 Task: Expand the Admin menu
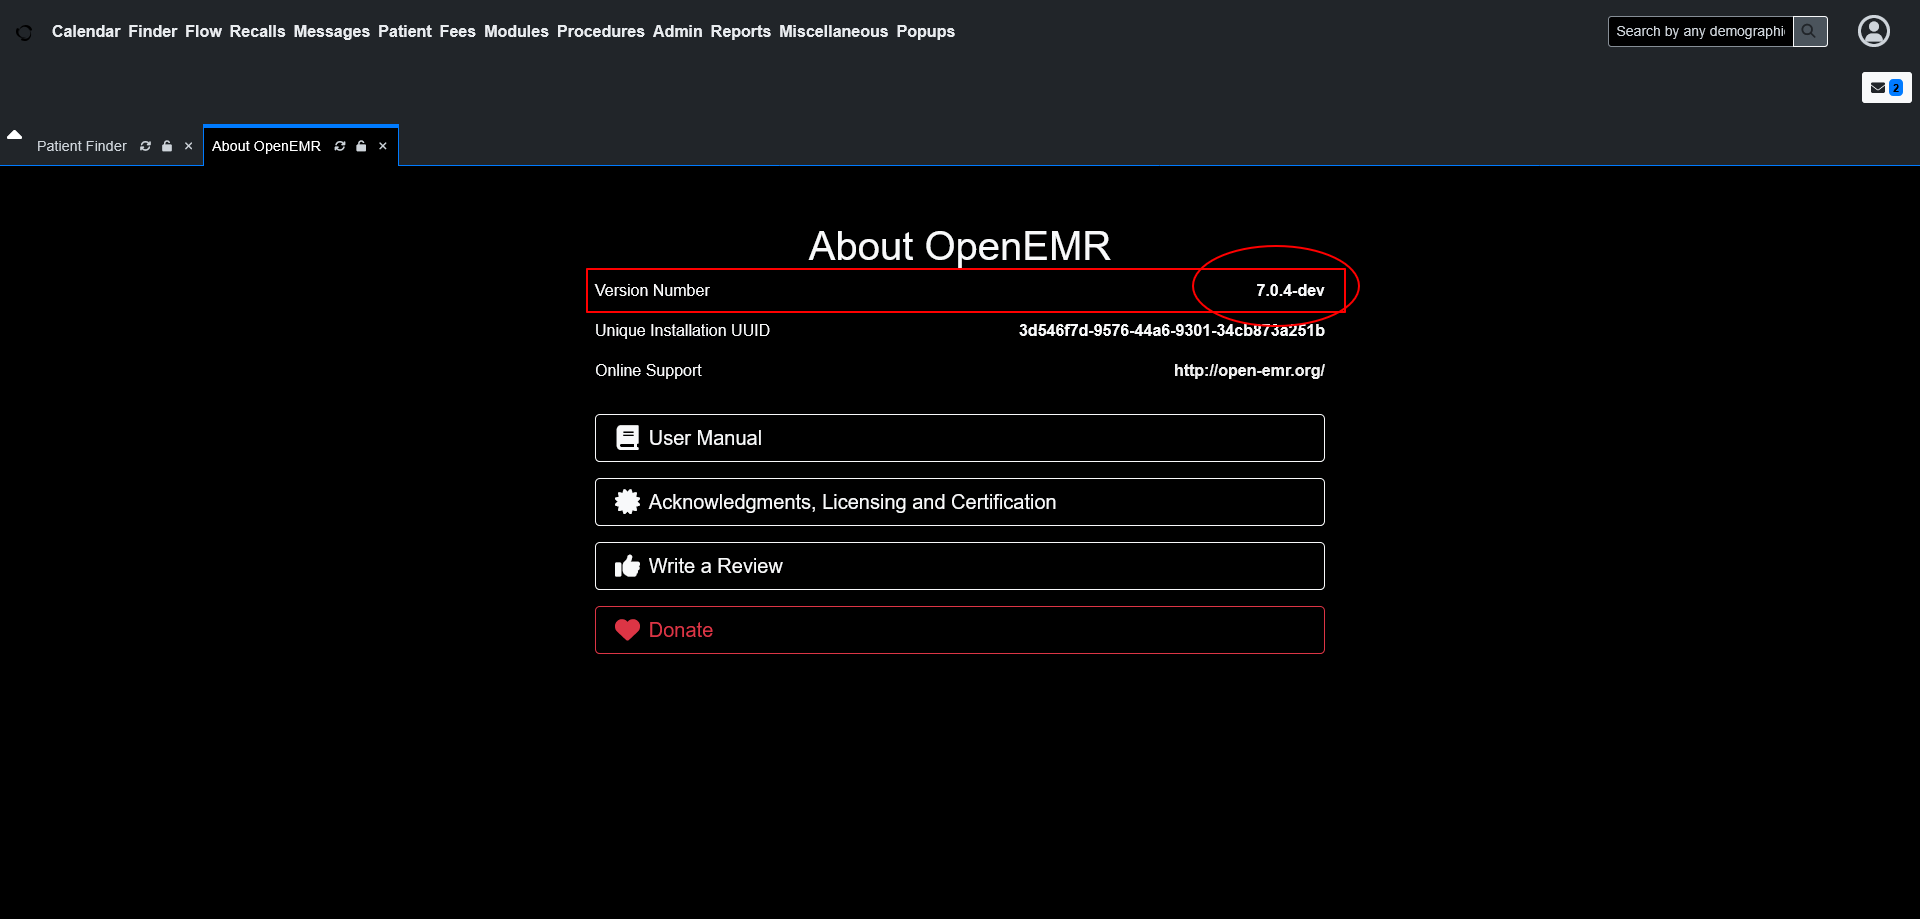tap(677, 32)
